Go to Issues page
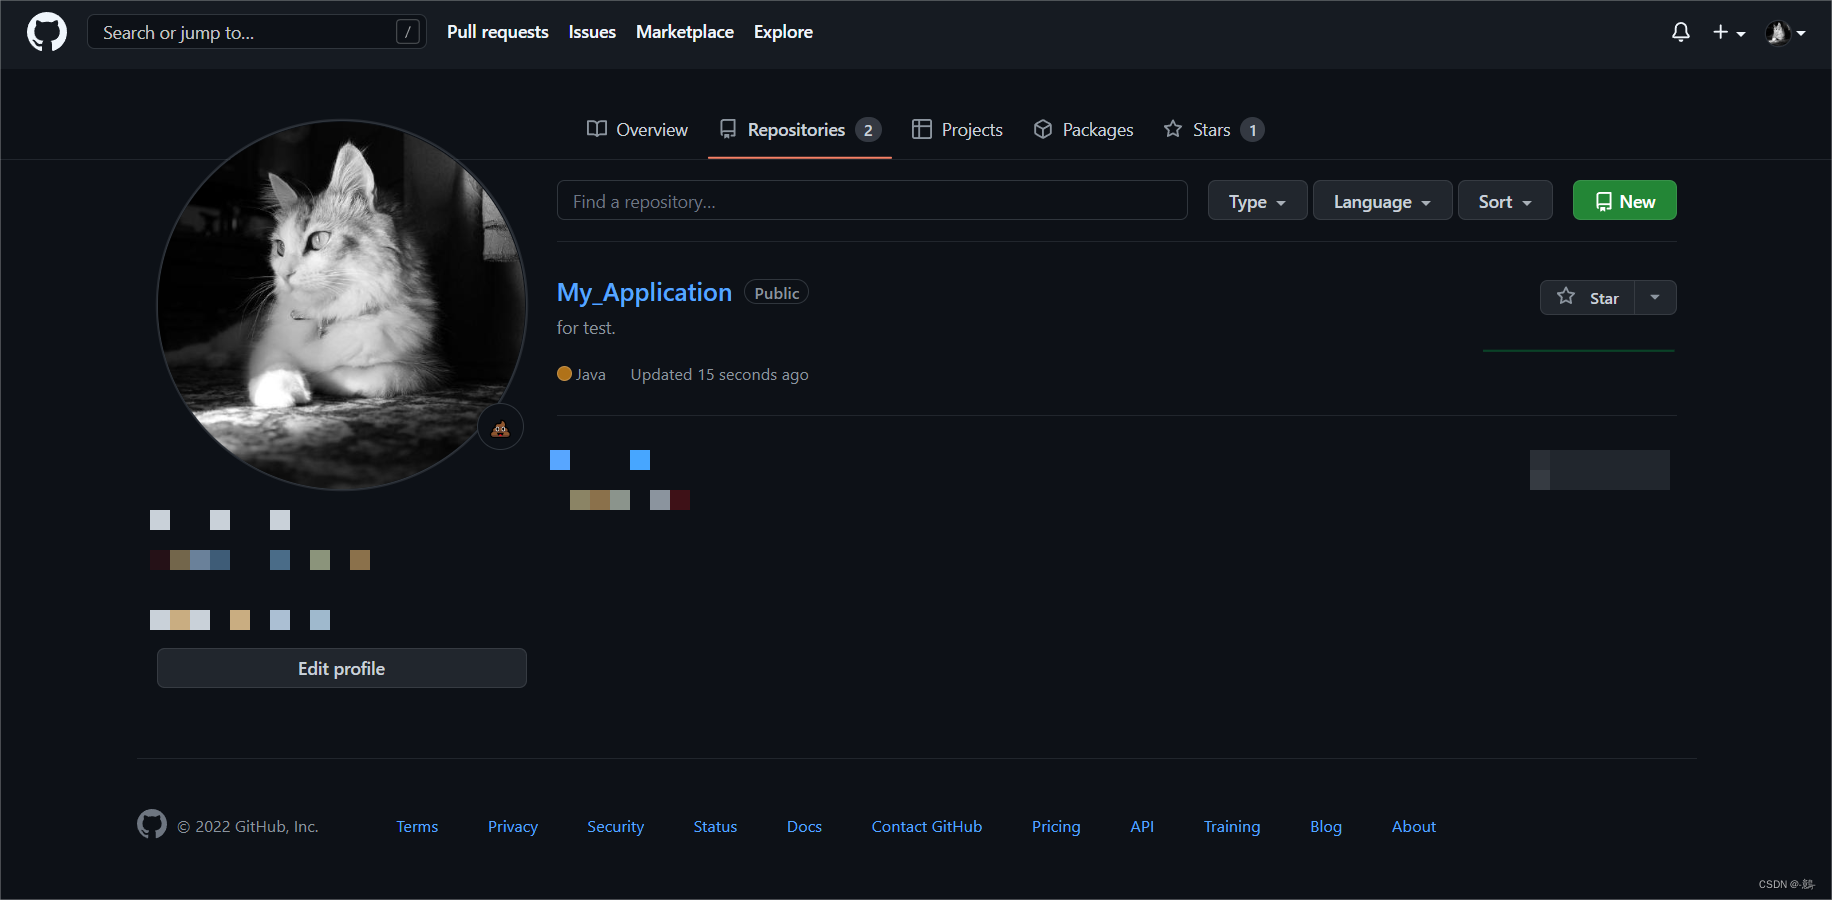The image size is (1832, 900). click(x=592, y=32)
